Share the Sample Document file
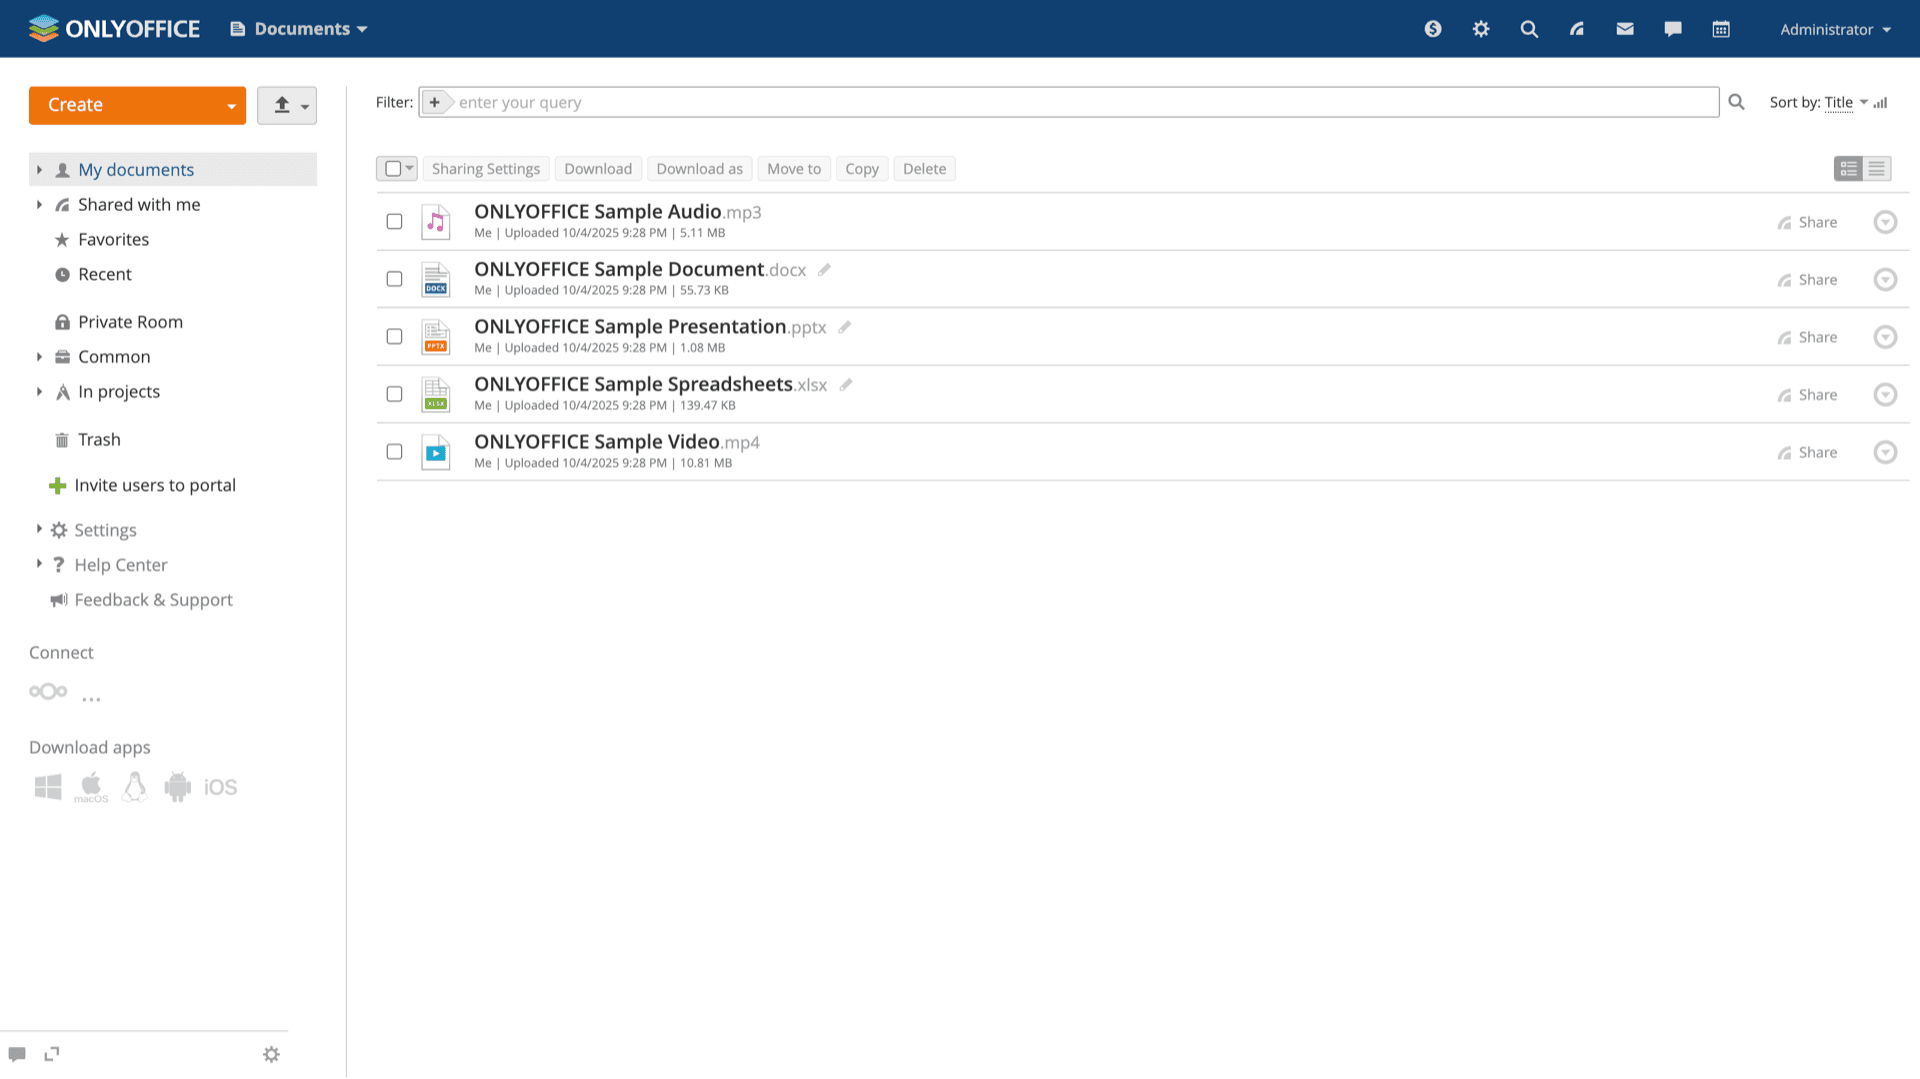This screenshot has height=1079, width=1920. click(1807, 280)
